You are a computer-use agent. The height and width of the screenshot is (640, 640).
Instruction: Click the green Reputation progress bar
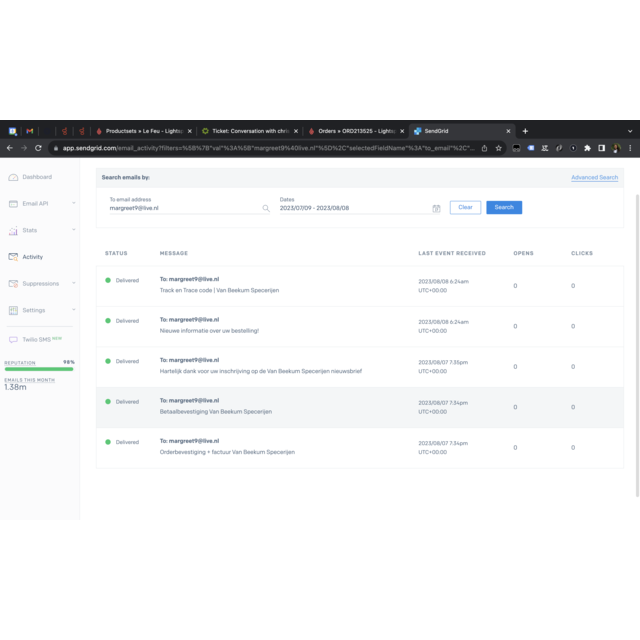(x=39, y=370)
